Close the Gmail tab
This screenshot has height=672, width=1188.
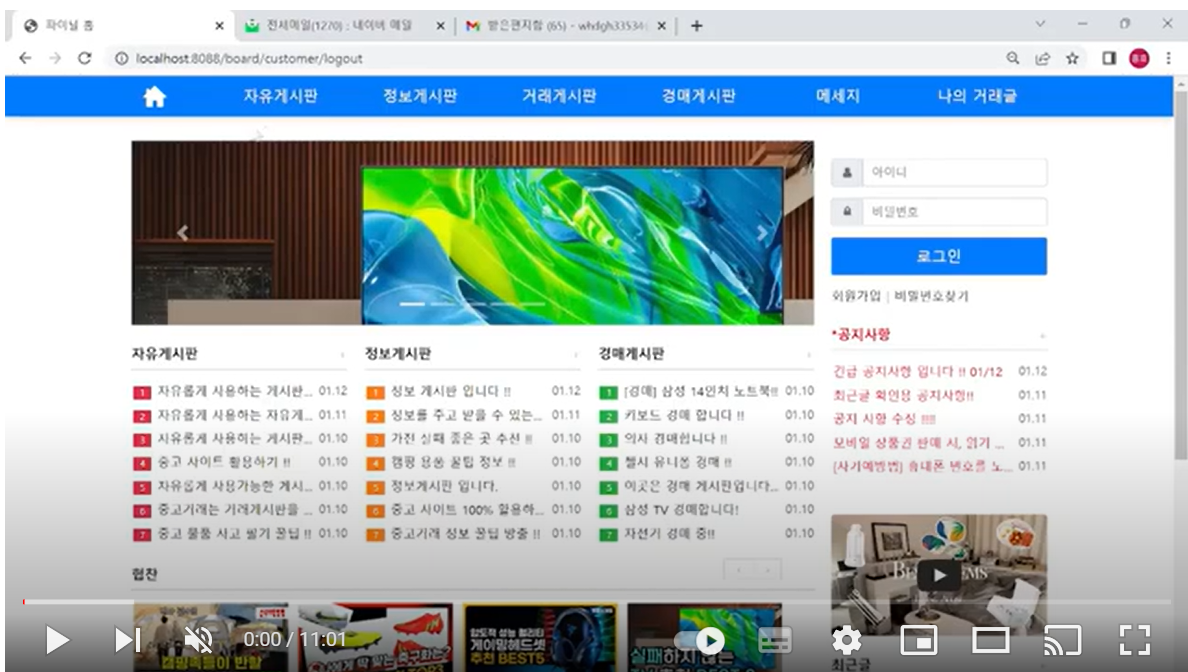click(661, 26)
